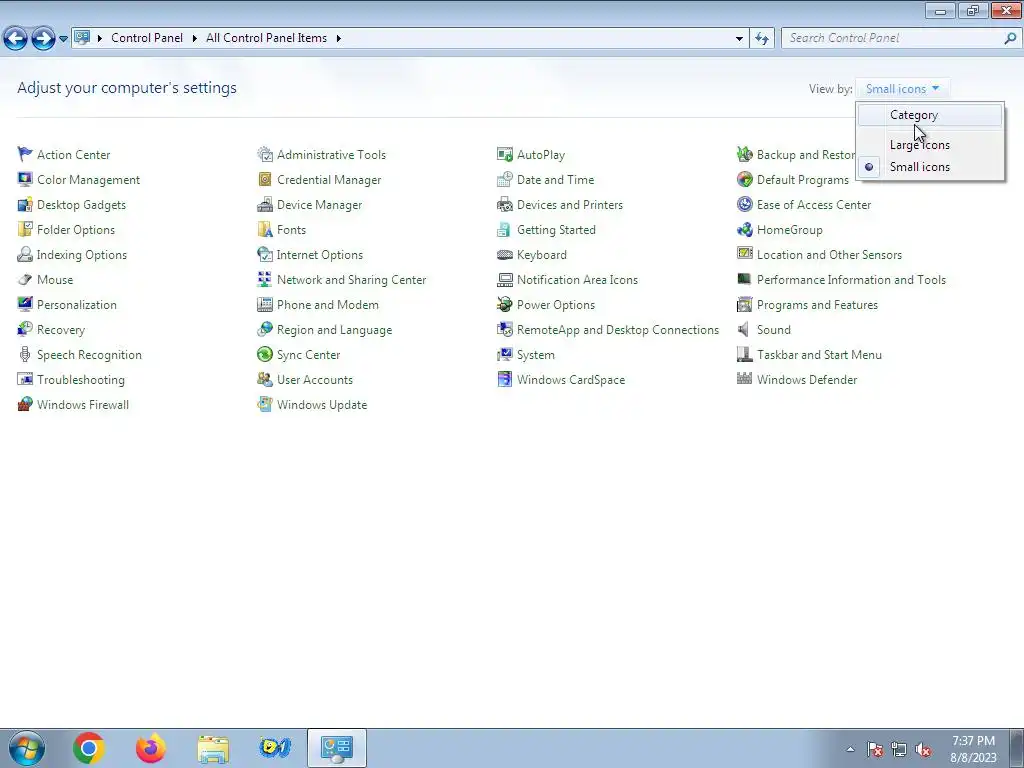
Task: Click the Folder Options icon
Action: [x=25, y=229]
